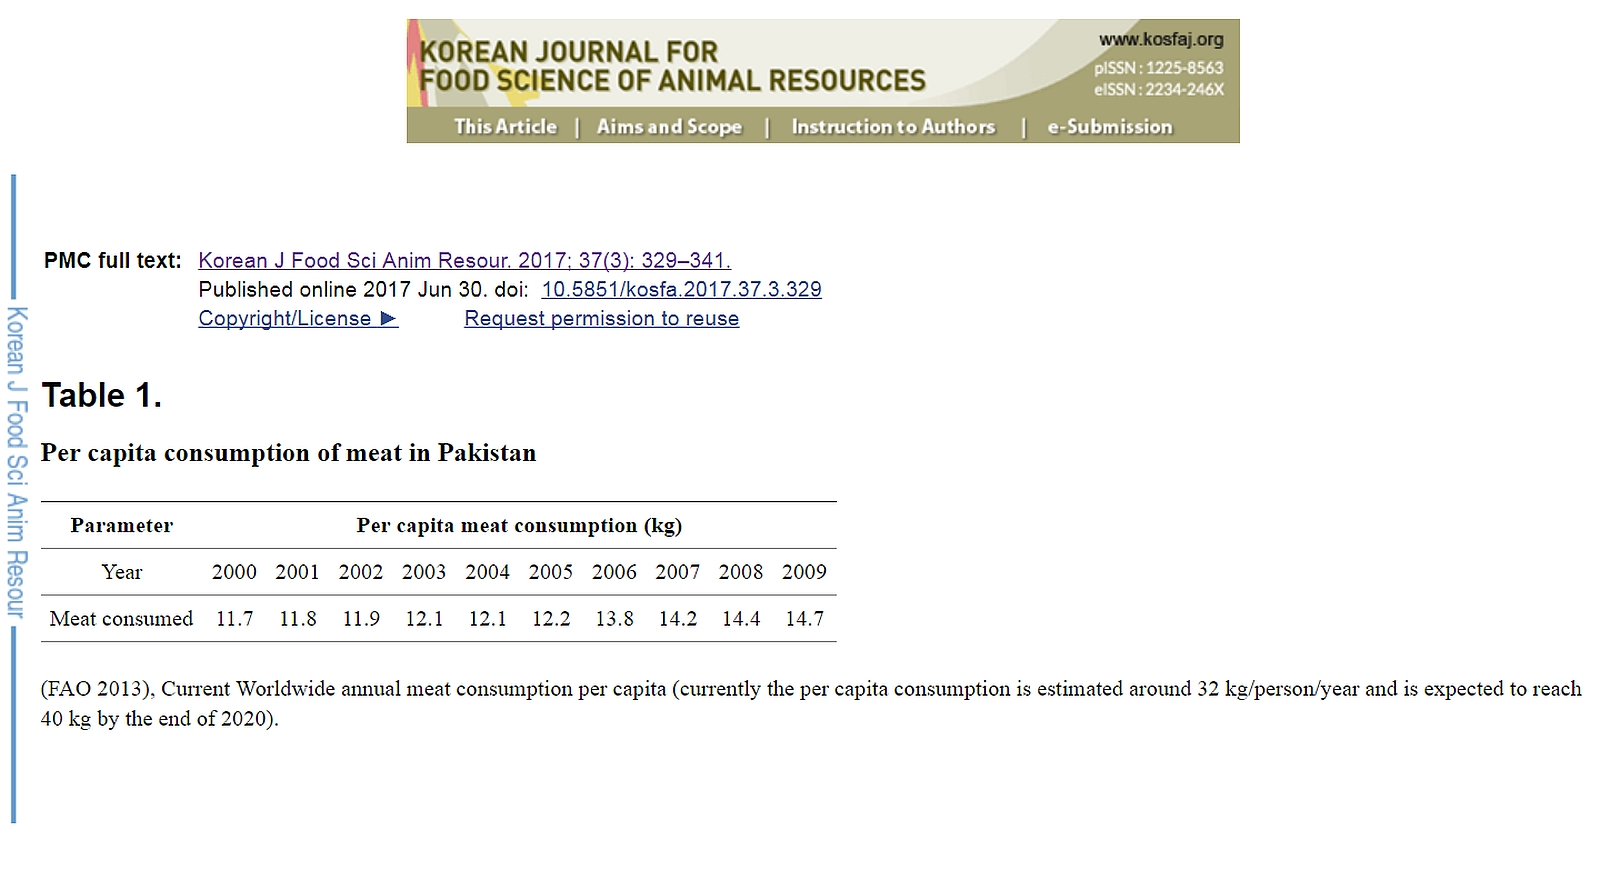Image resolution: width=1600 pixels, height=890 pixels.
Task: Click the Parameter column header
Action: 121,525
